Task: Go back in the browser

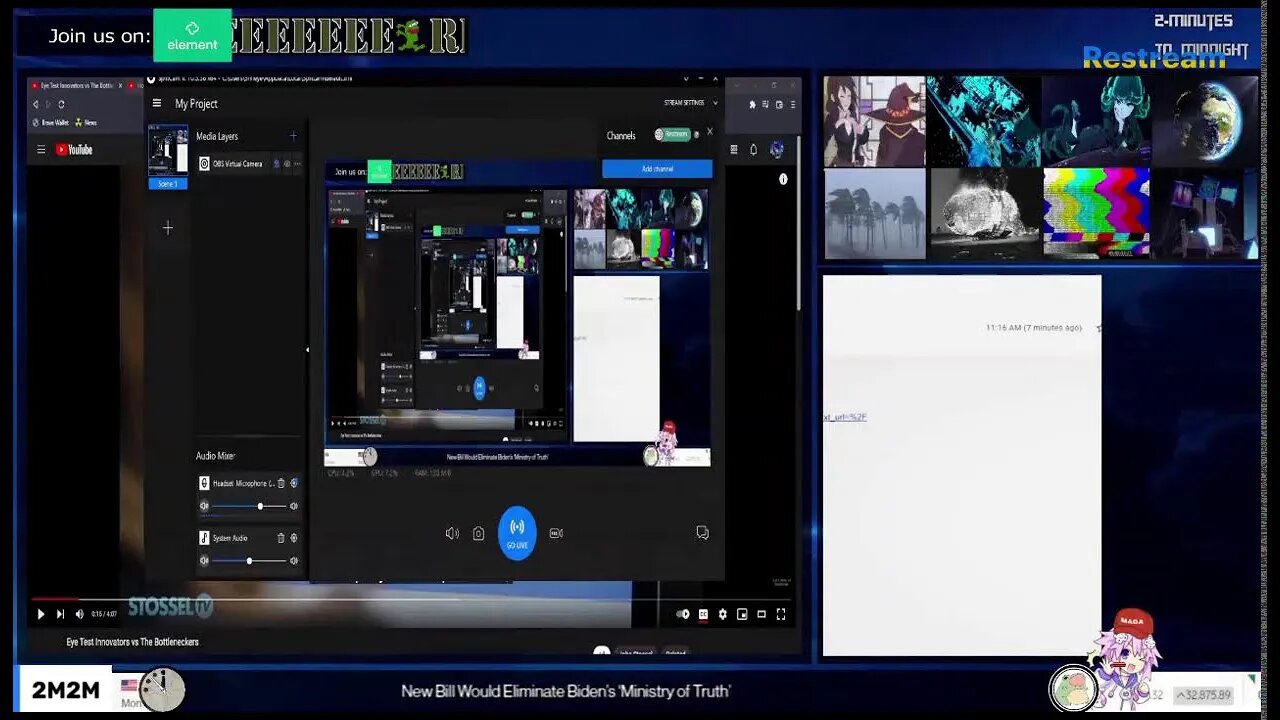Action: [x=36, y=104]
